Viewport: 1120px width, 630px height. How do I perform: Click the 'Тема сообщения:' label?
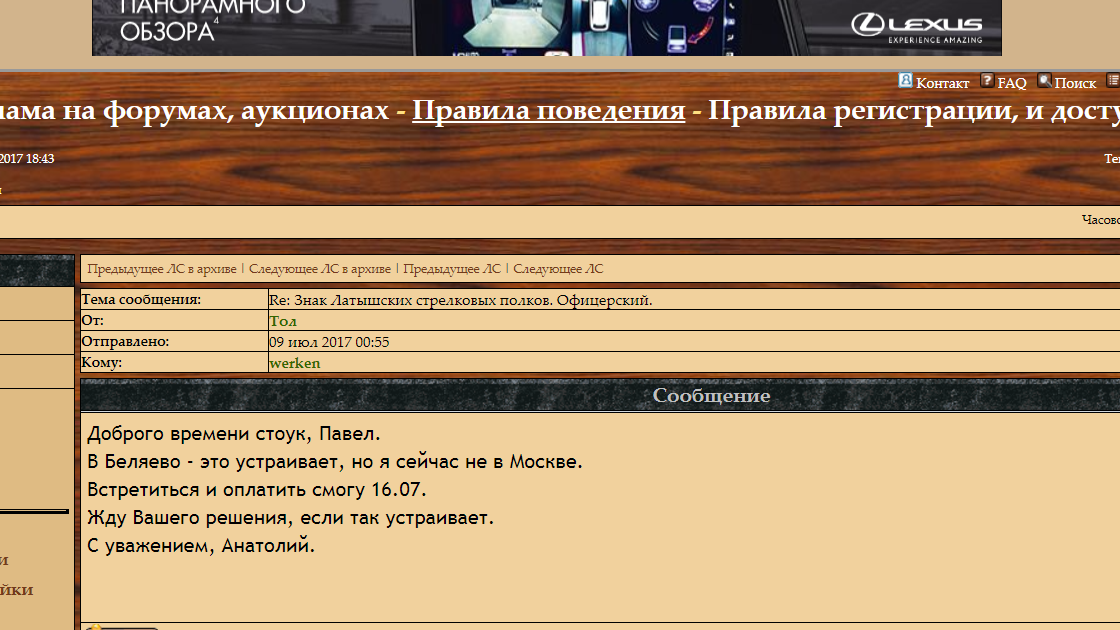point(141,299)
